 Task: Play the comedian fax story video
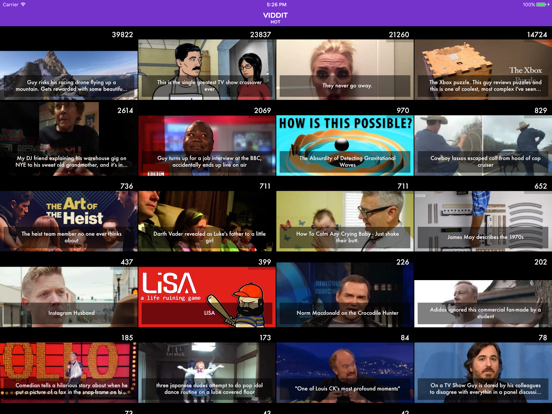click(69, 373)
